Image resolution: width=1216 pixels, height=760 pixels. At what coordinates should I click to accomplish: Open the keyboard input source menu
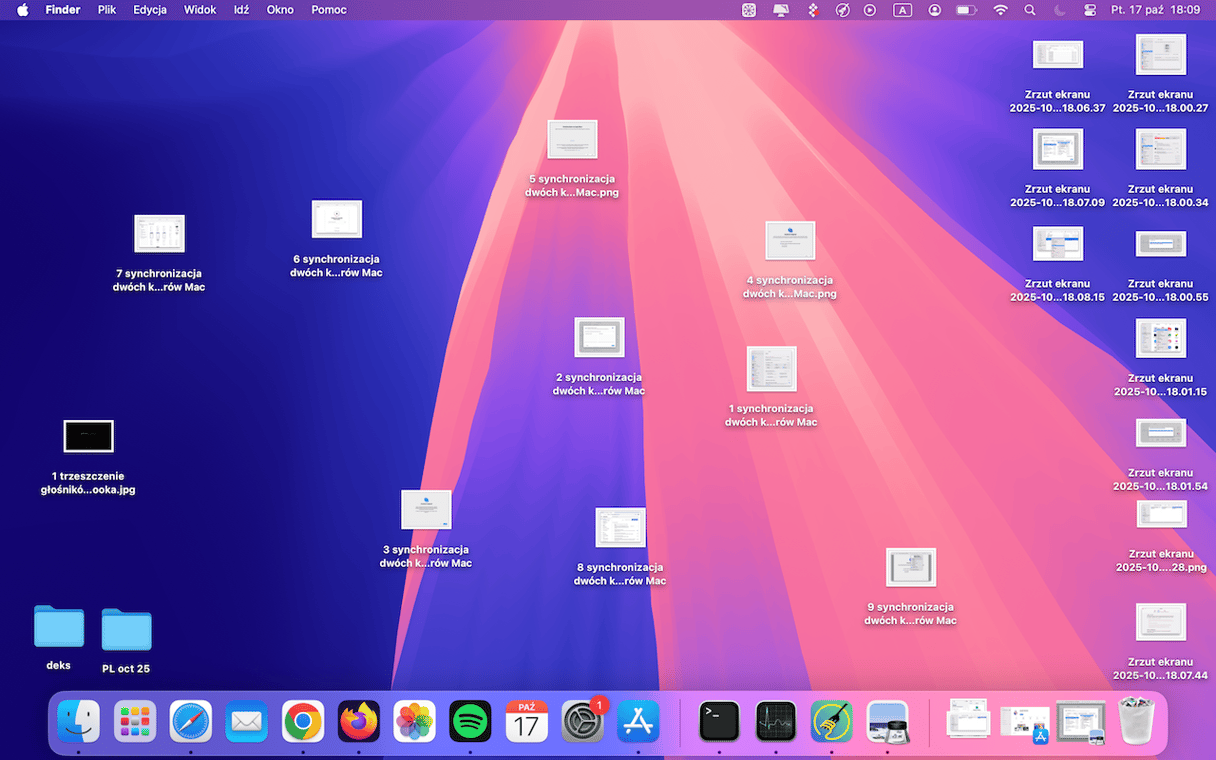(902, 10)
